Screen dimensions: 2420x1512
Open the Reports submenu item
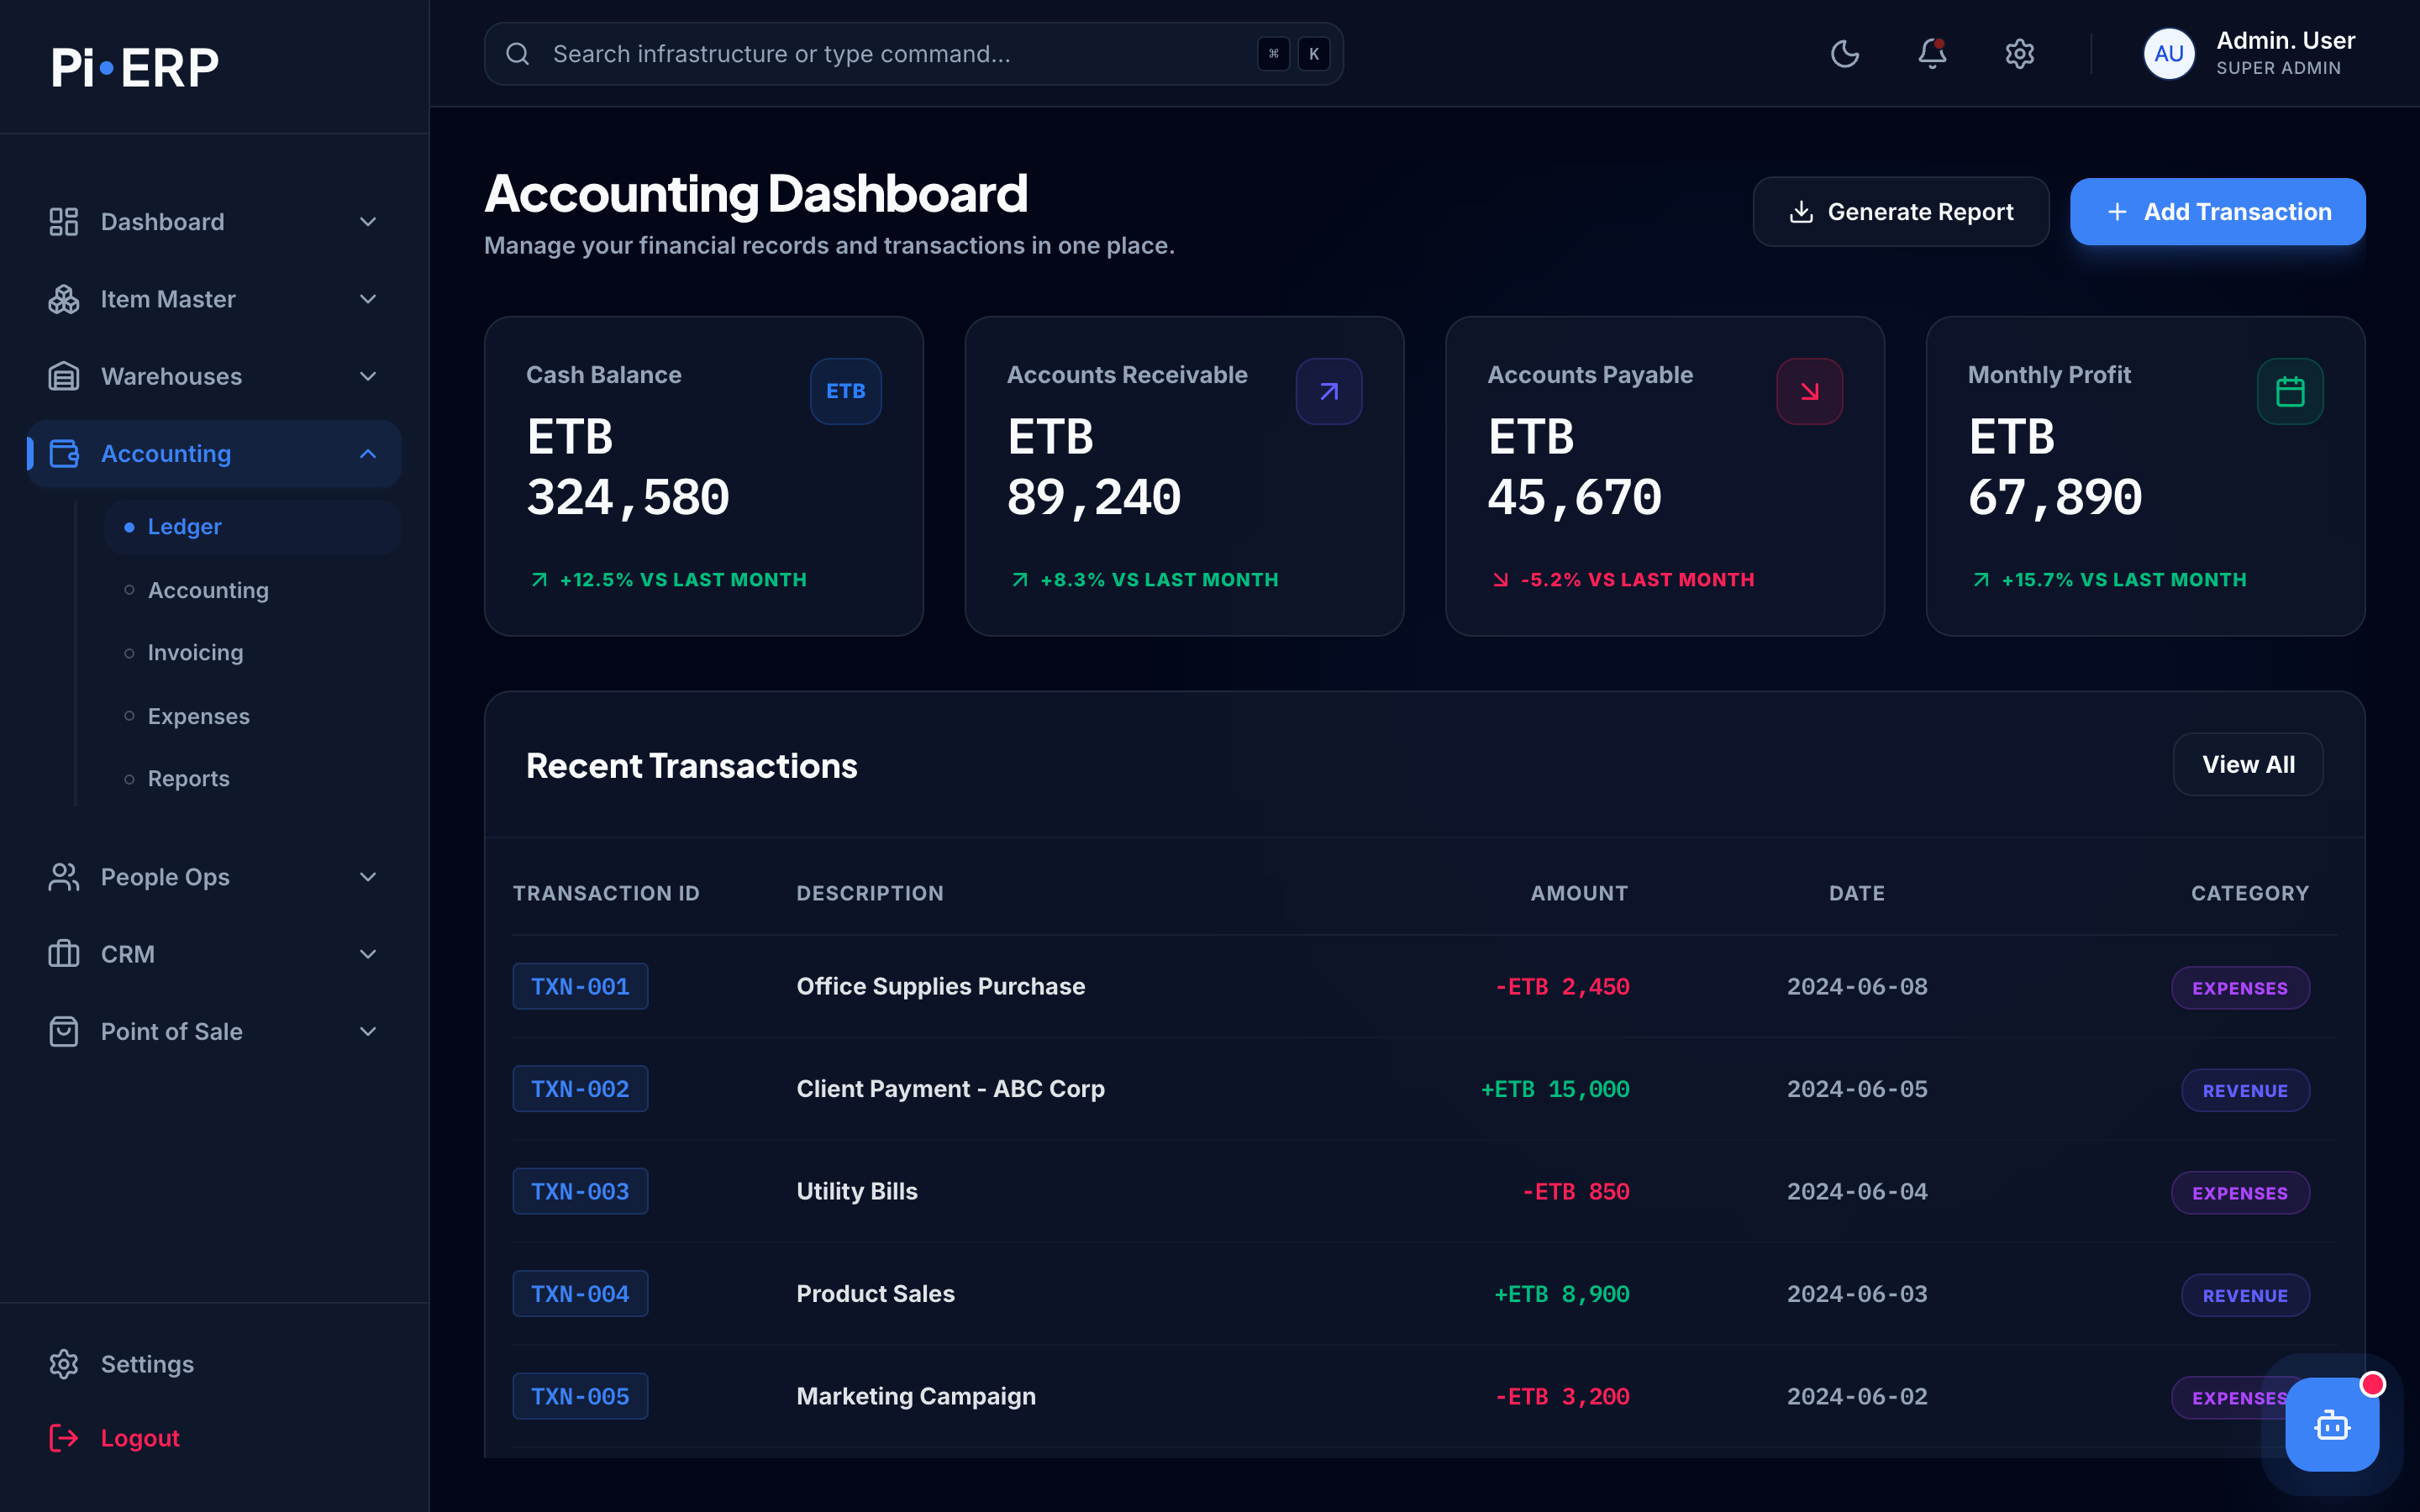pyautogui.click(x=252, y=778)
